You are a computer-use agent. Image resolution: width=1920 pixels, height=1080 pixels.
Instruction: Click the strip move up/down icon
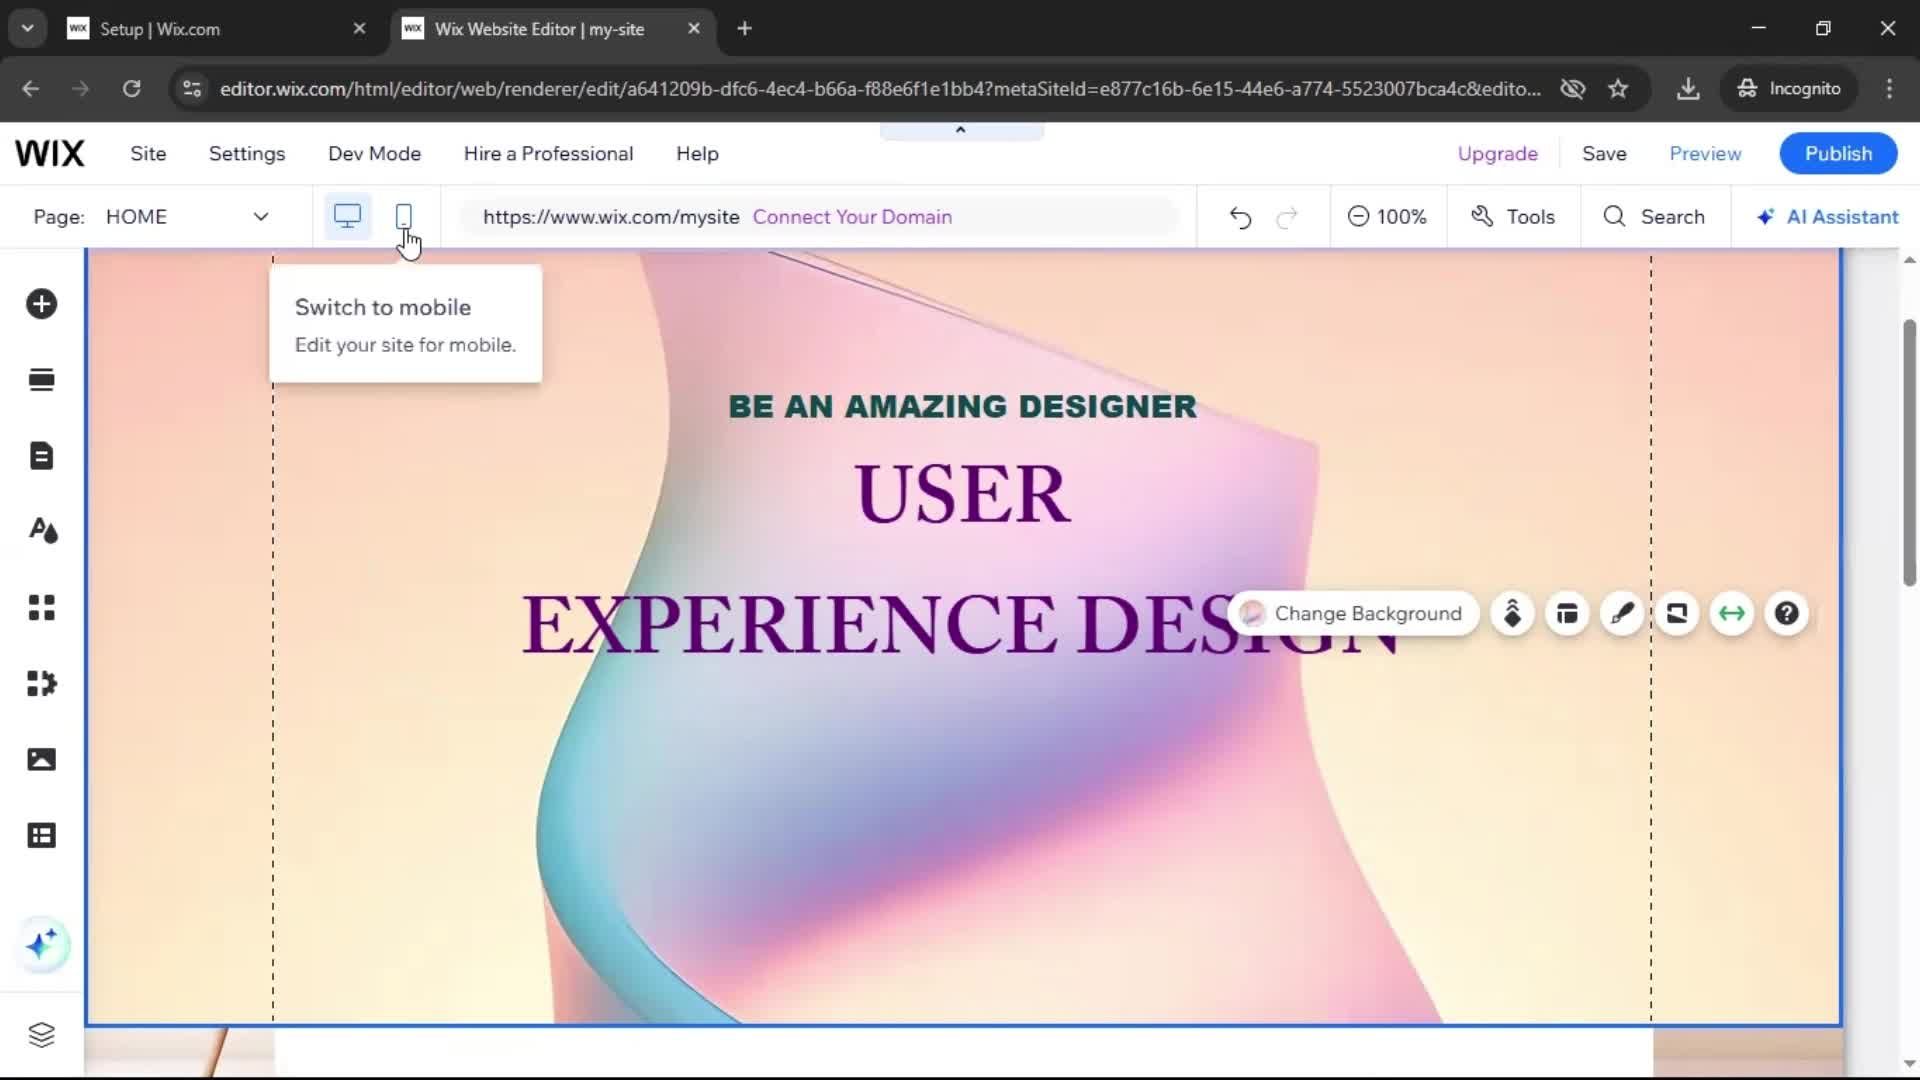click(1512, 613)
